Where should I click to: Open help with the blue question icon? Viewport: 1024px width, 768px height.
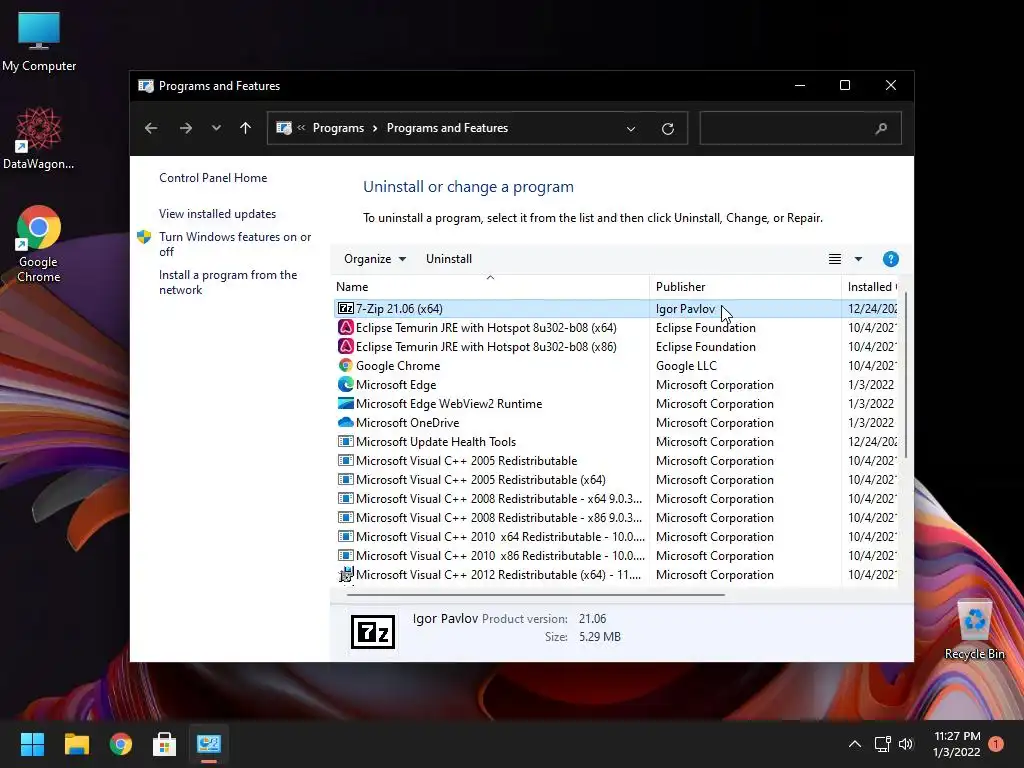click(890, 259)
